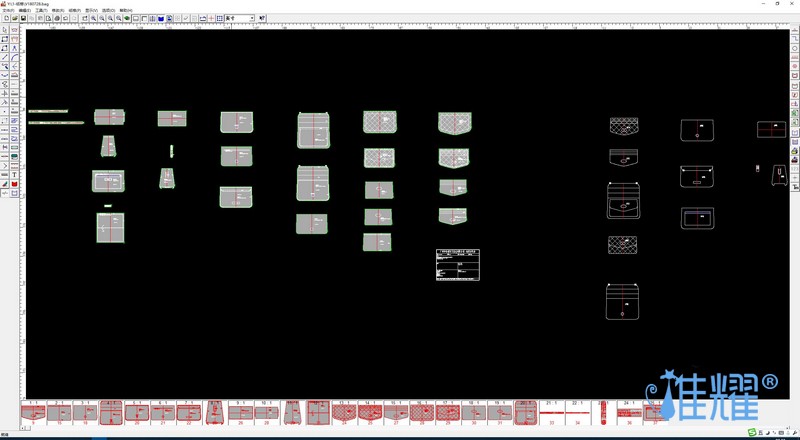
Task: Toggle the red crosshair icon in top toolbar
Action: [211, 18]
